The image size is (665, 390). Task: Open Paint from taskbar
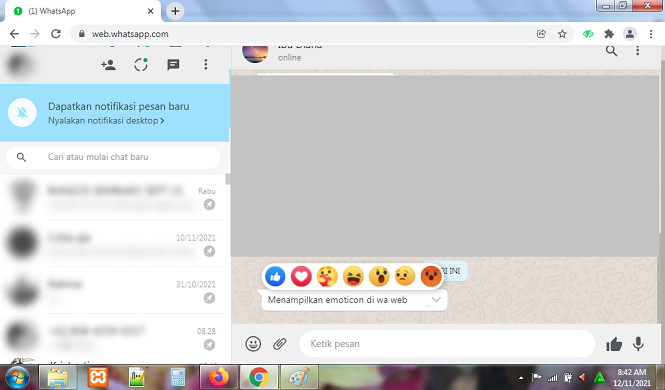tap(299, 377)
